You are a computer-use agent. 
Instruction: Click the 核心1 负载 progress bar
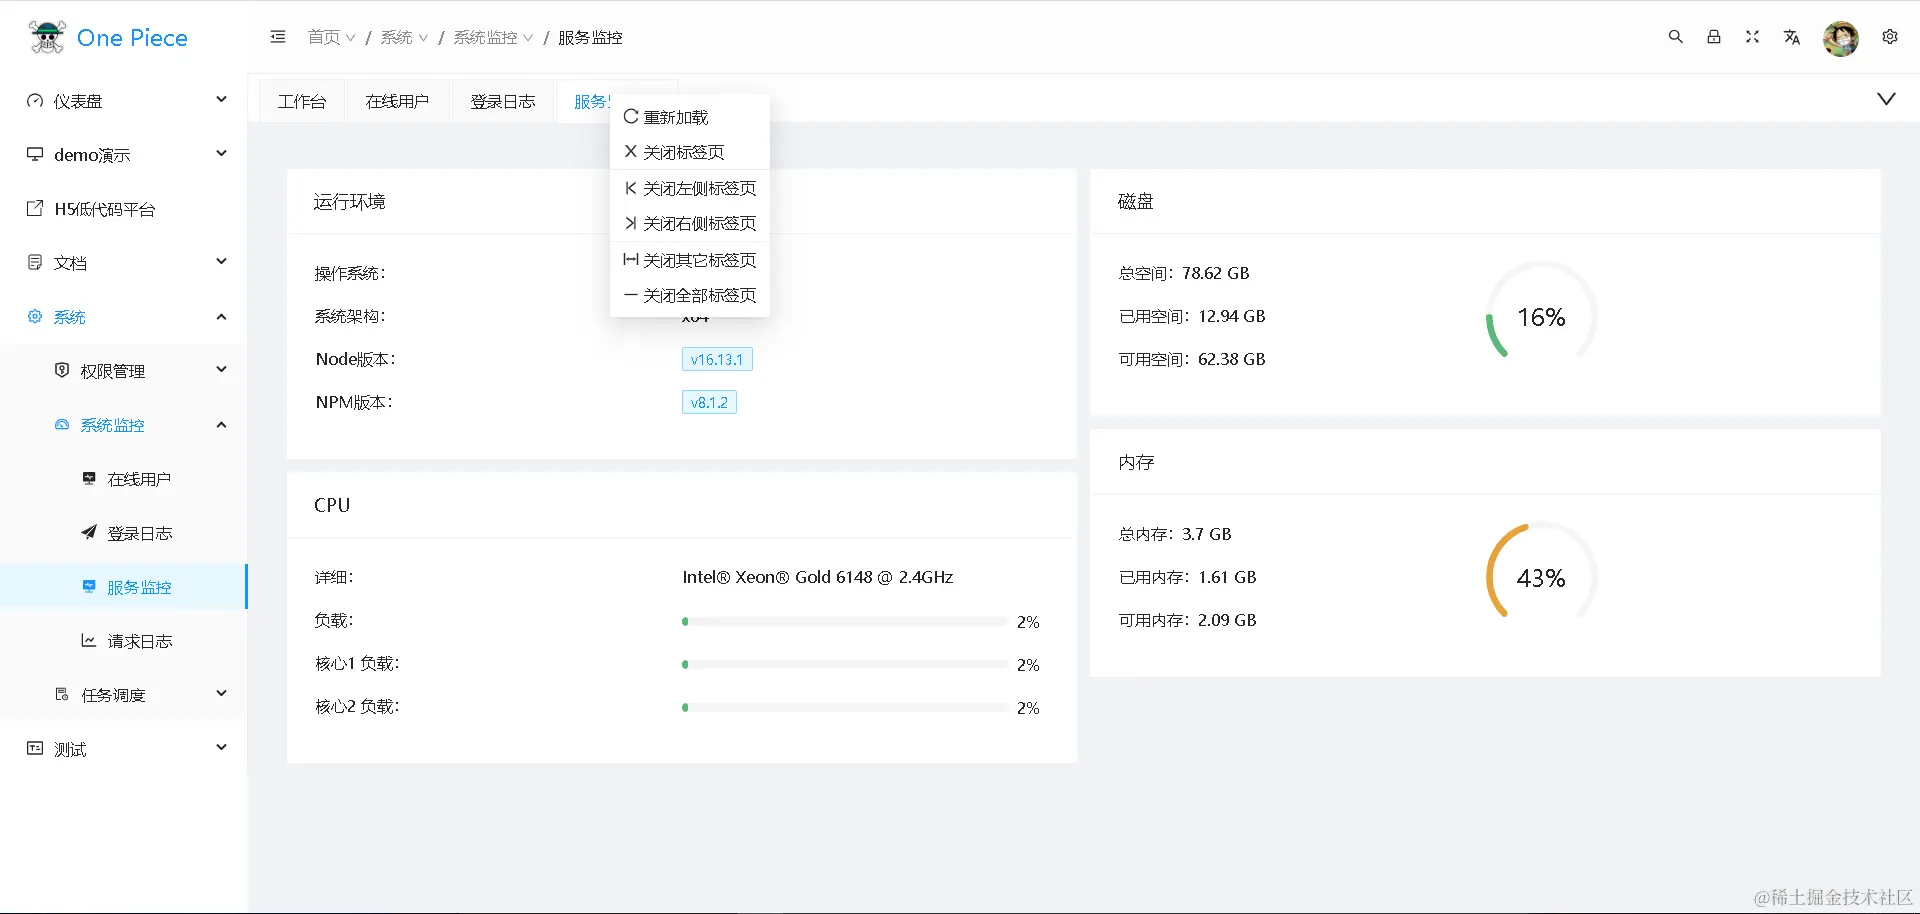[x=845, y=664]
